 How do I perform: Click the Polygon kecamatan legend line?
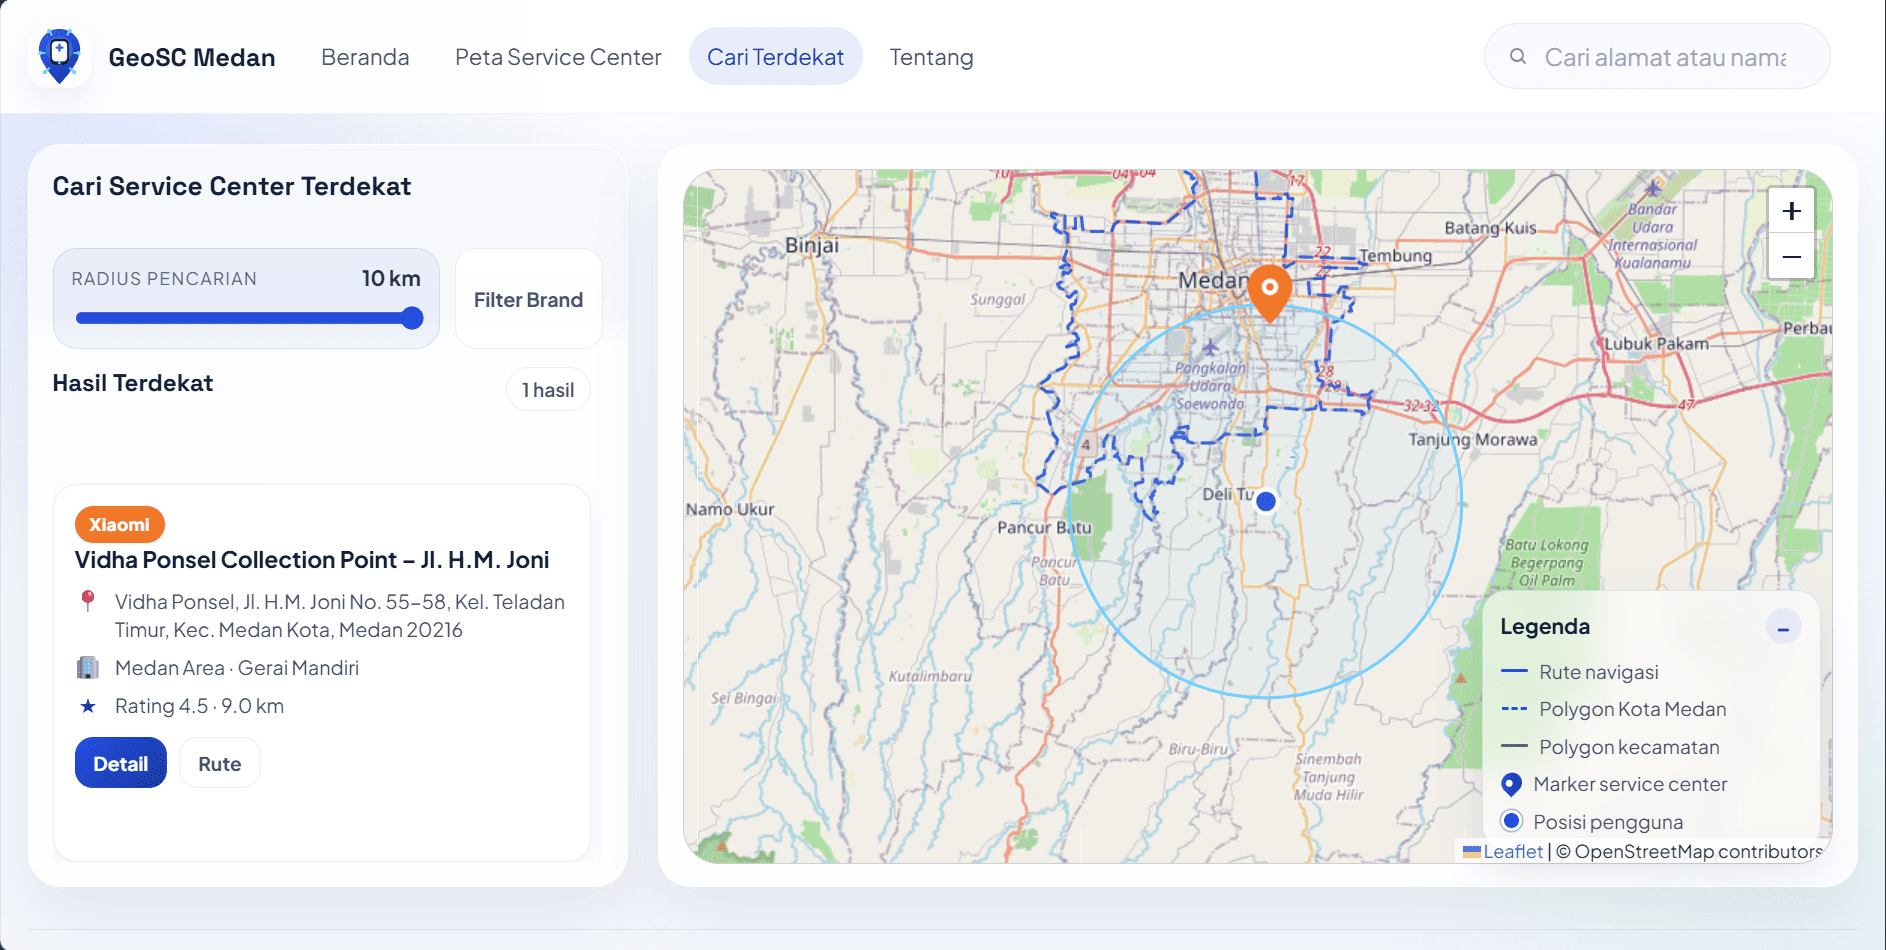pyautogui.click(x=1514, y=746)
